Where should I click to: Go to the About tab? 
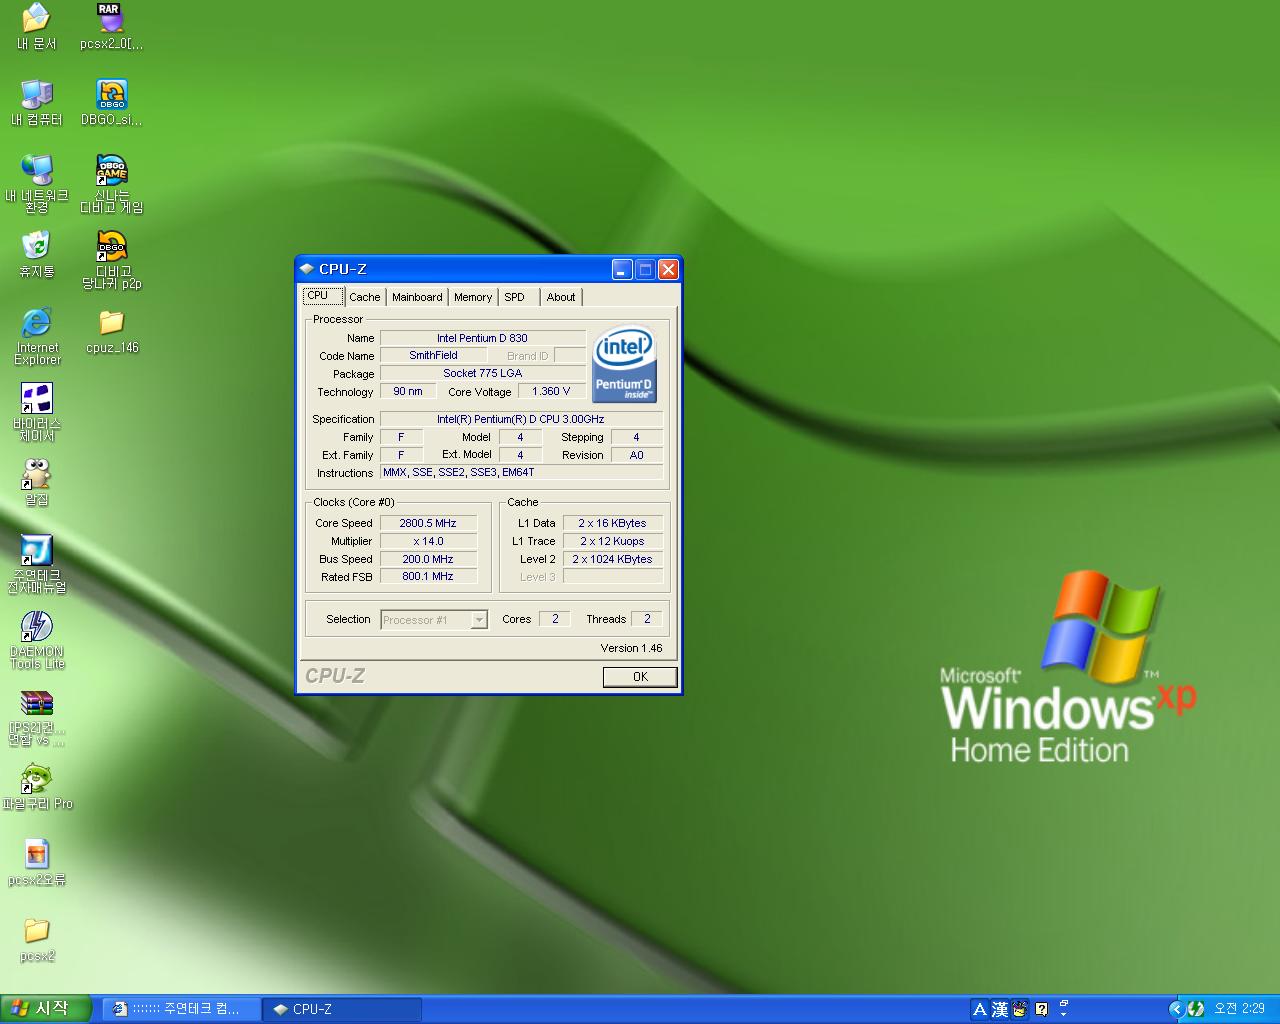[x=560, y=297]
